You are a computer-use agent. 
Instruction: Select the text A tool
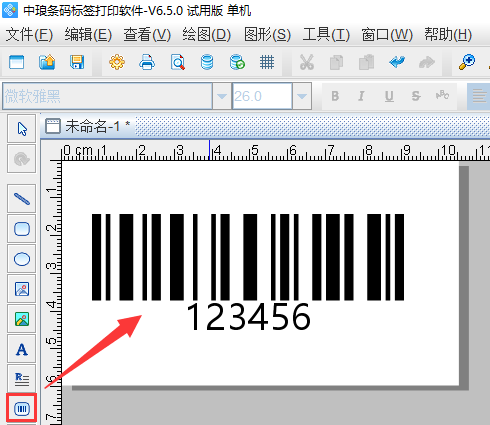[x=22, y=349]
